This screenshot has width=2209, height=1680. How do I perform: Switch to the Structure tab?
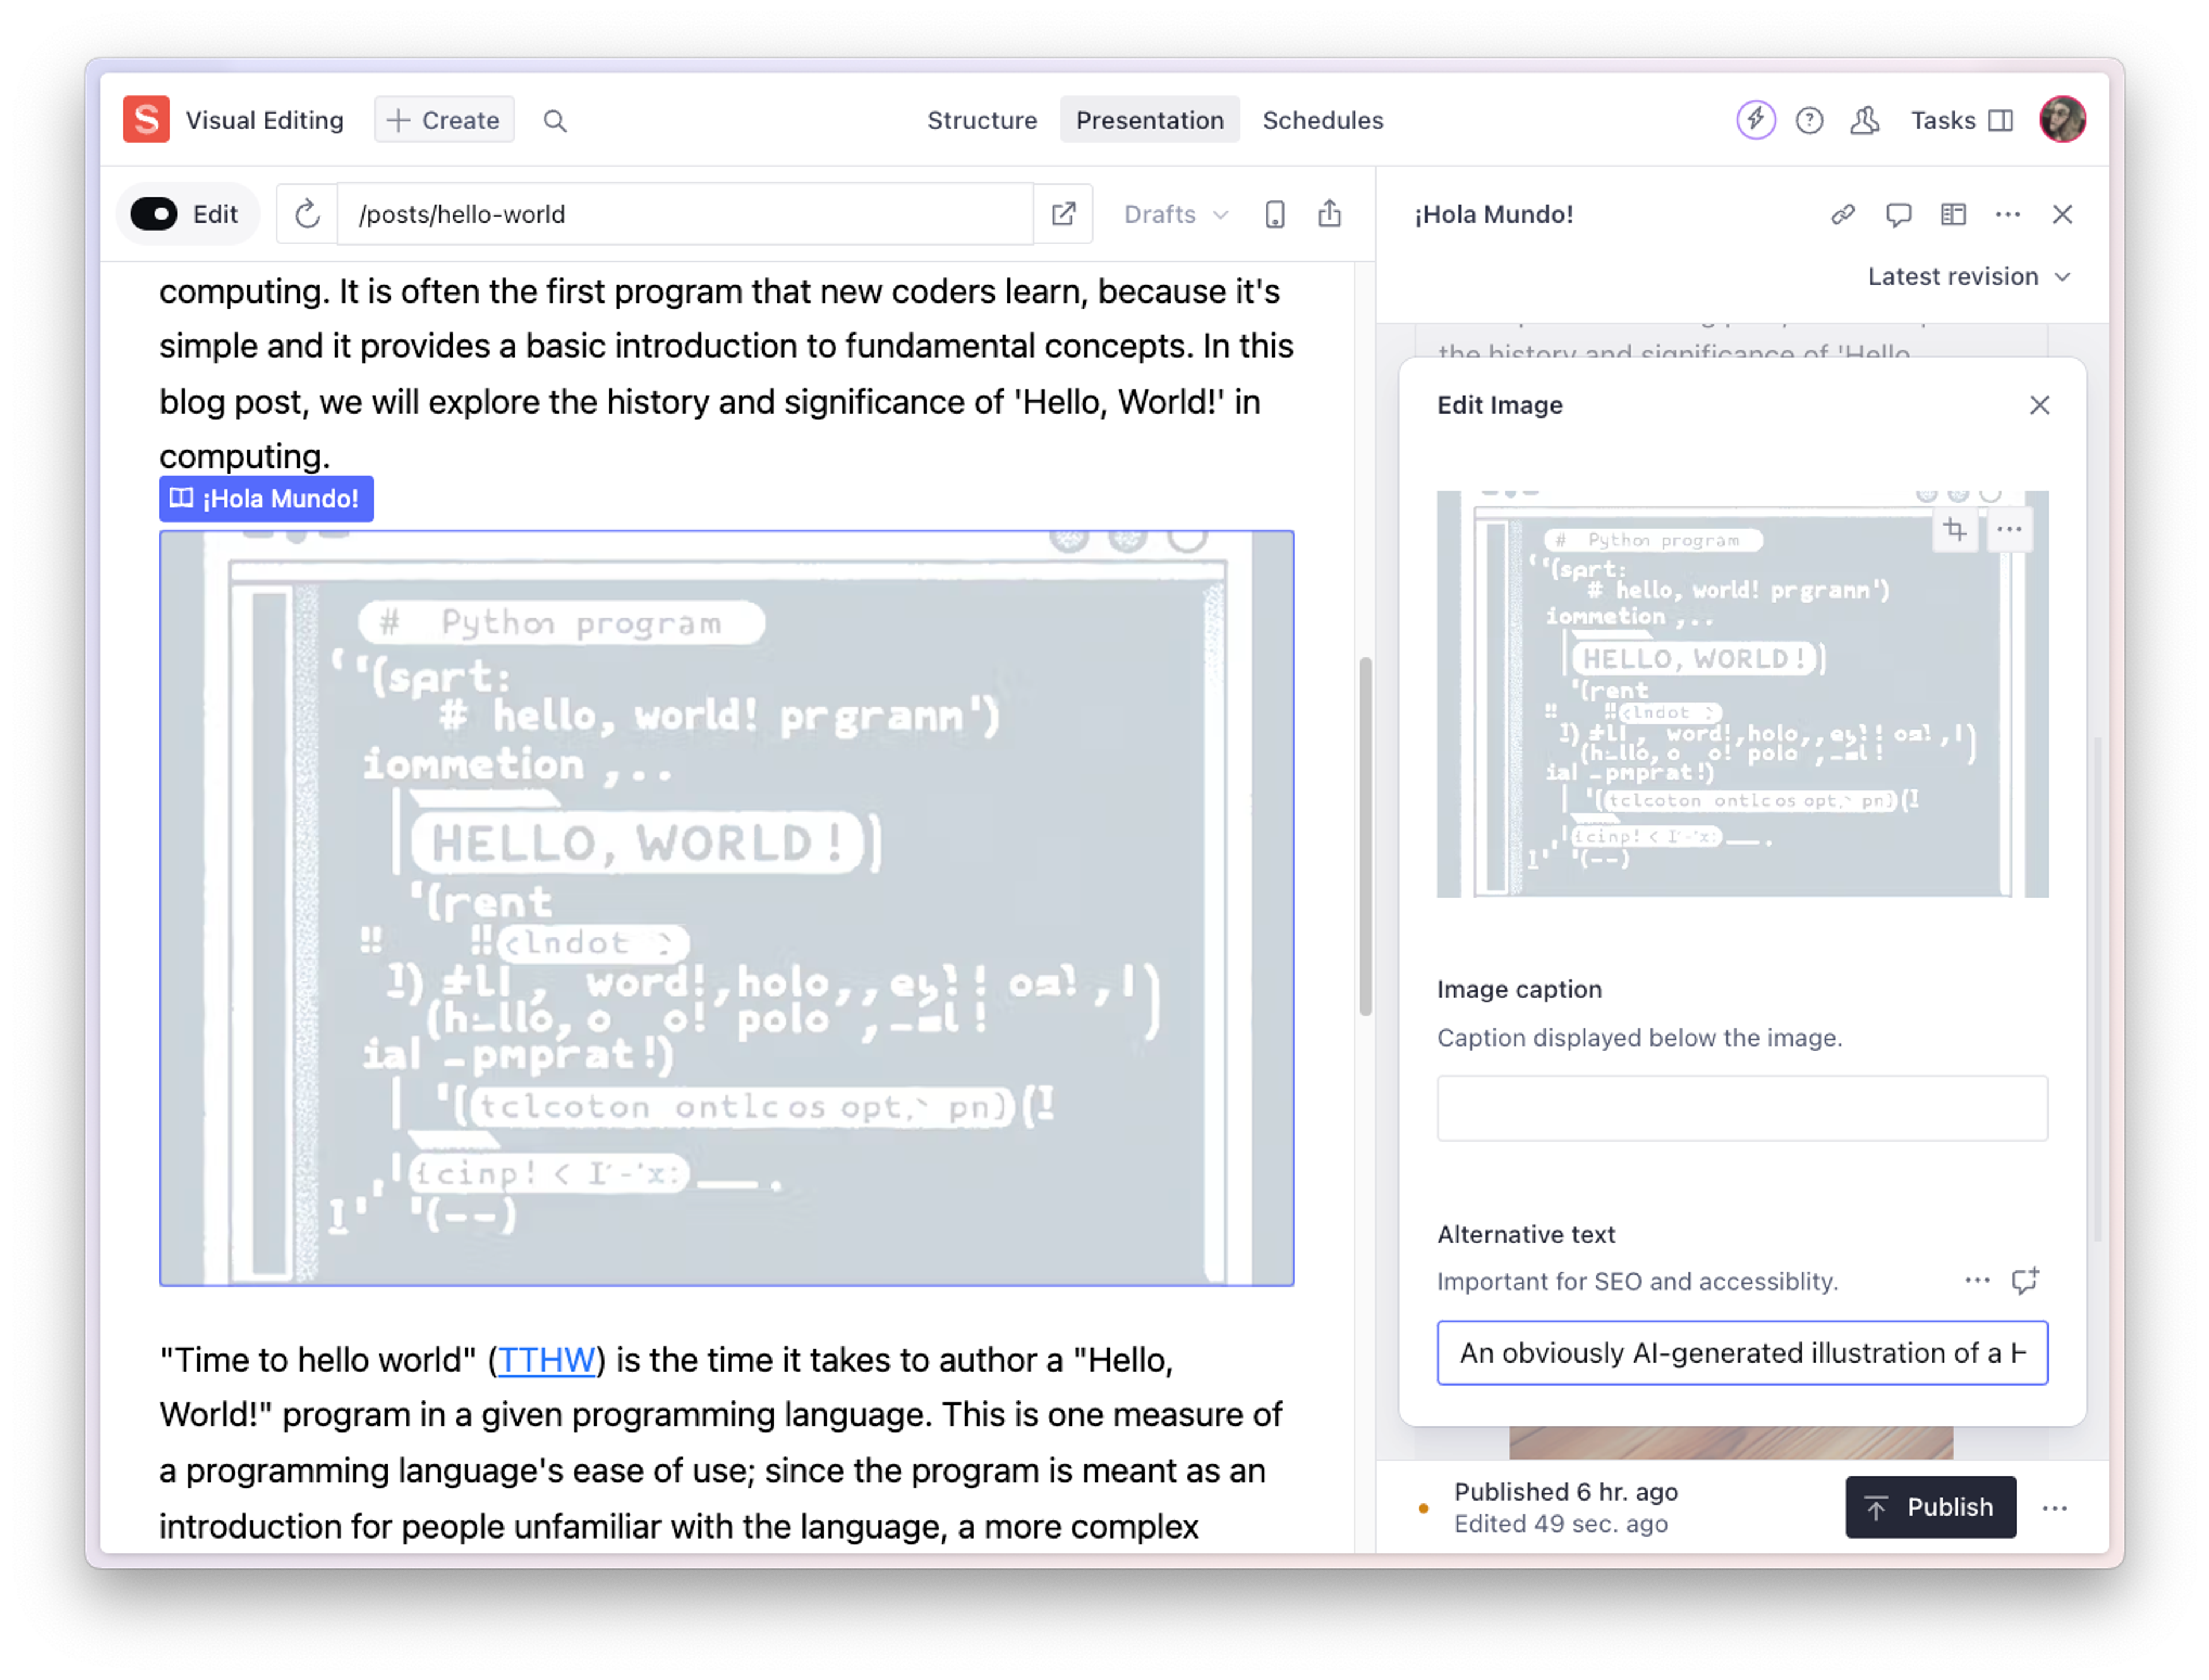[981, 121]
